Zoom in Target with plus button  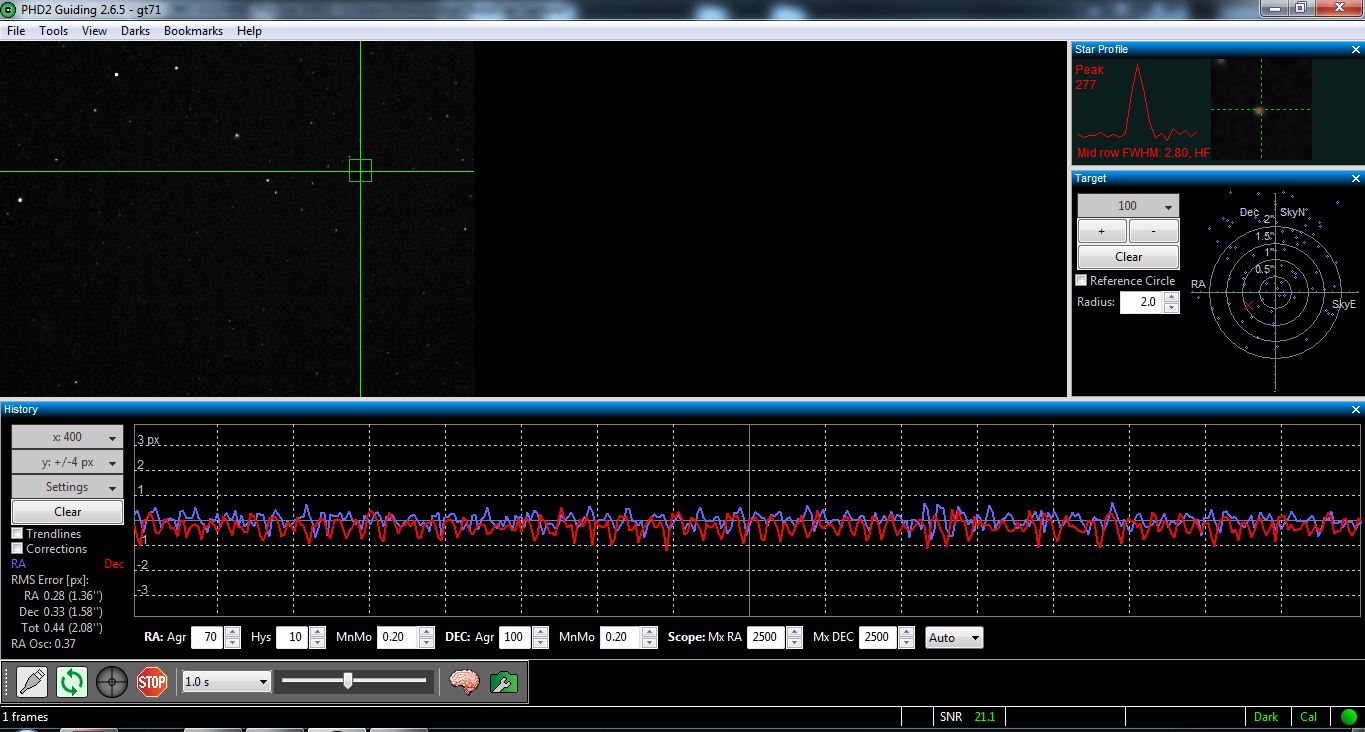point(1102,231)
